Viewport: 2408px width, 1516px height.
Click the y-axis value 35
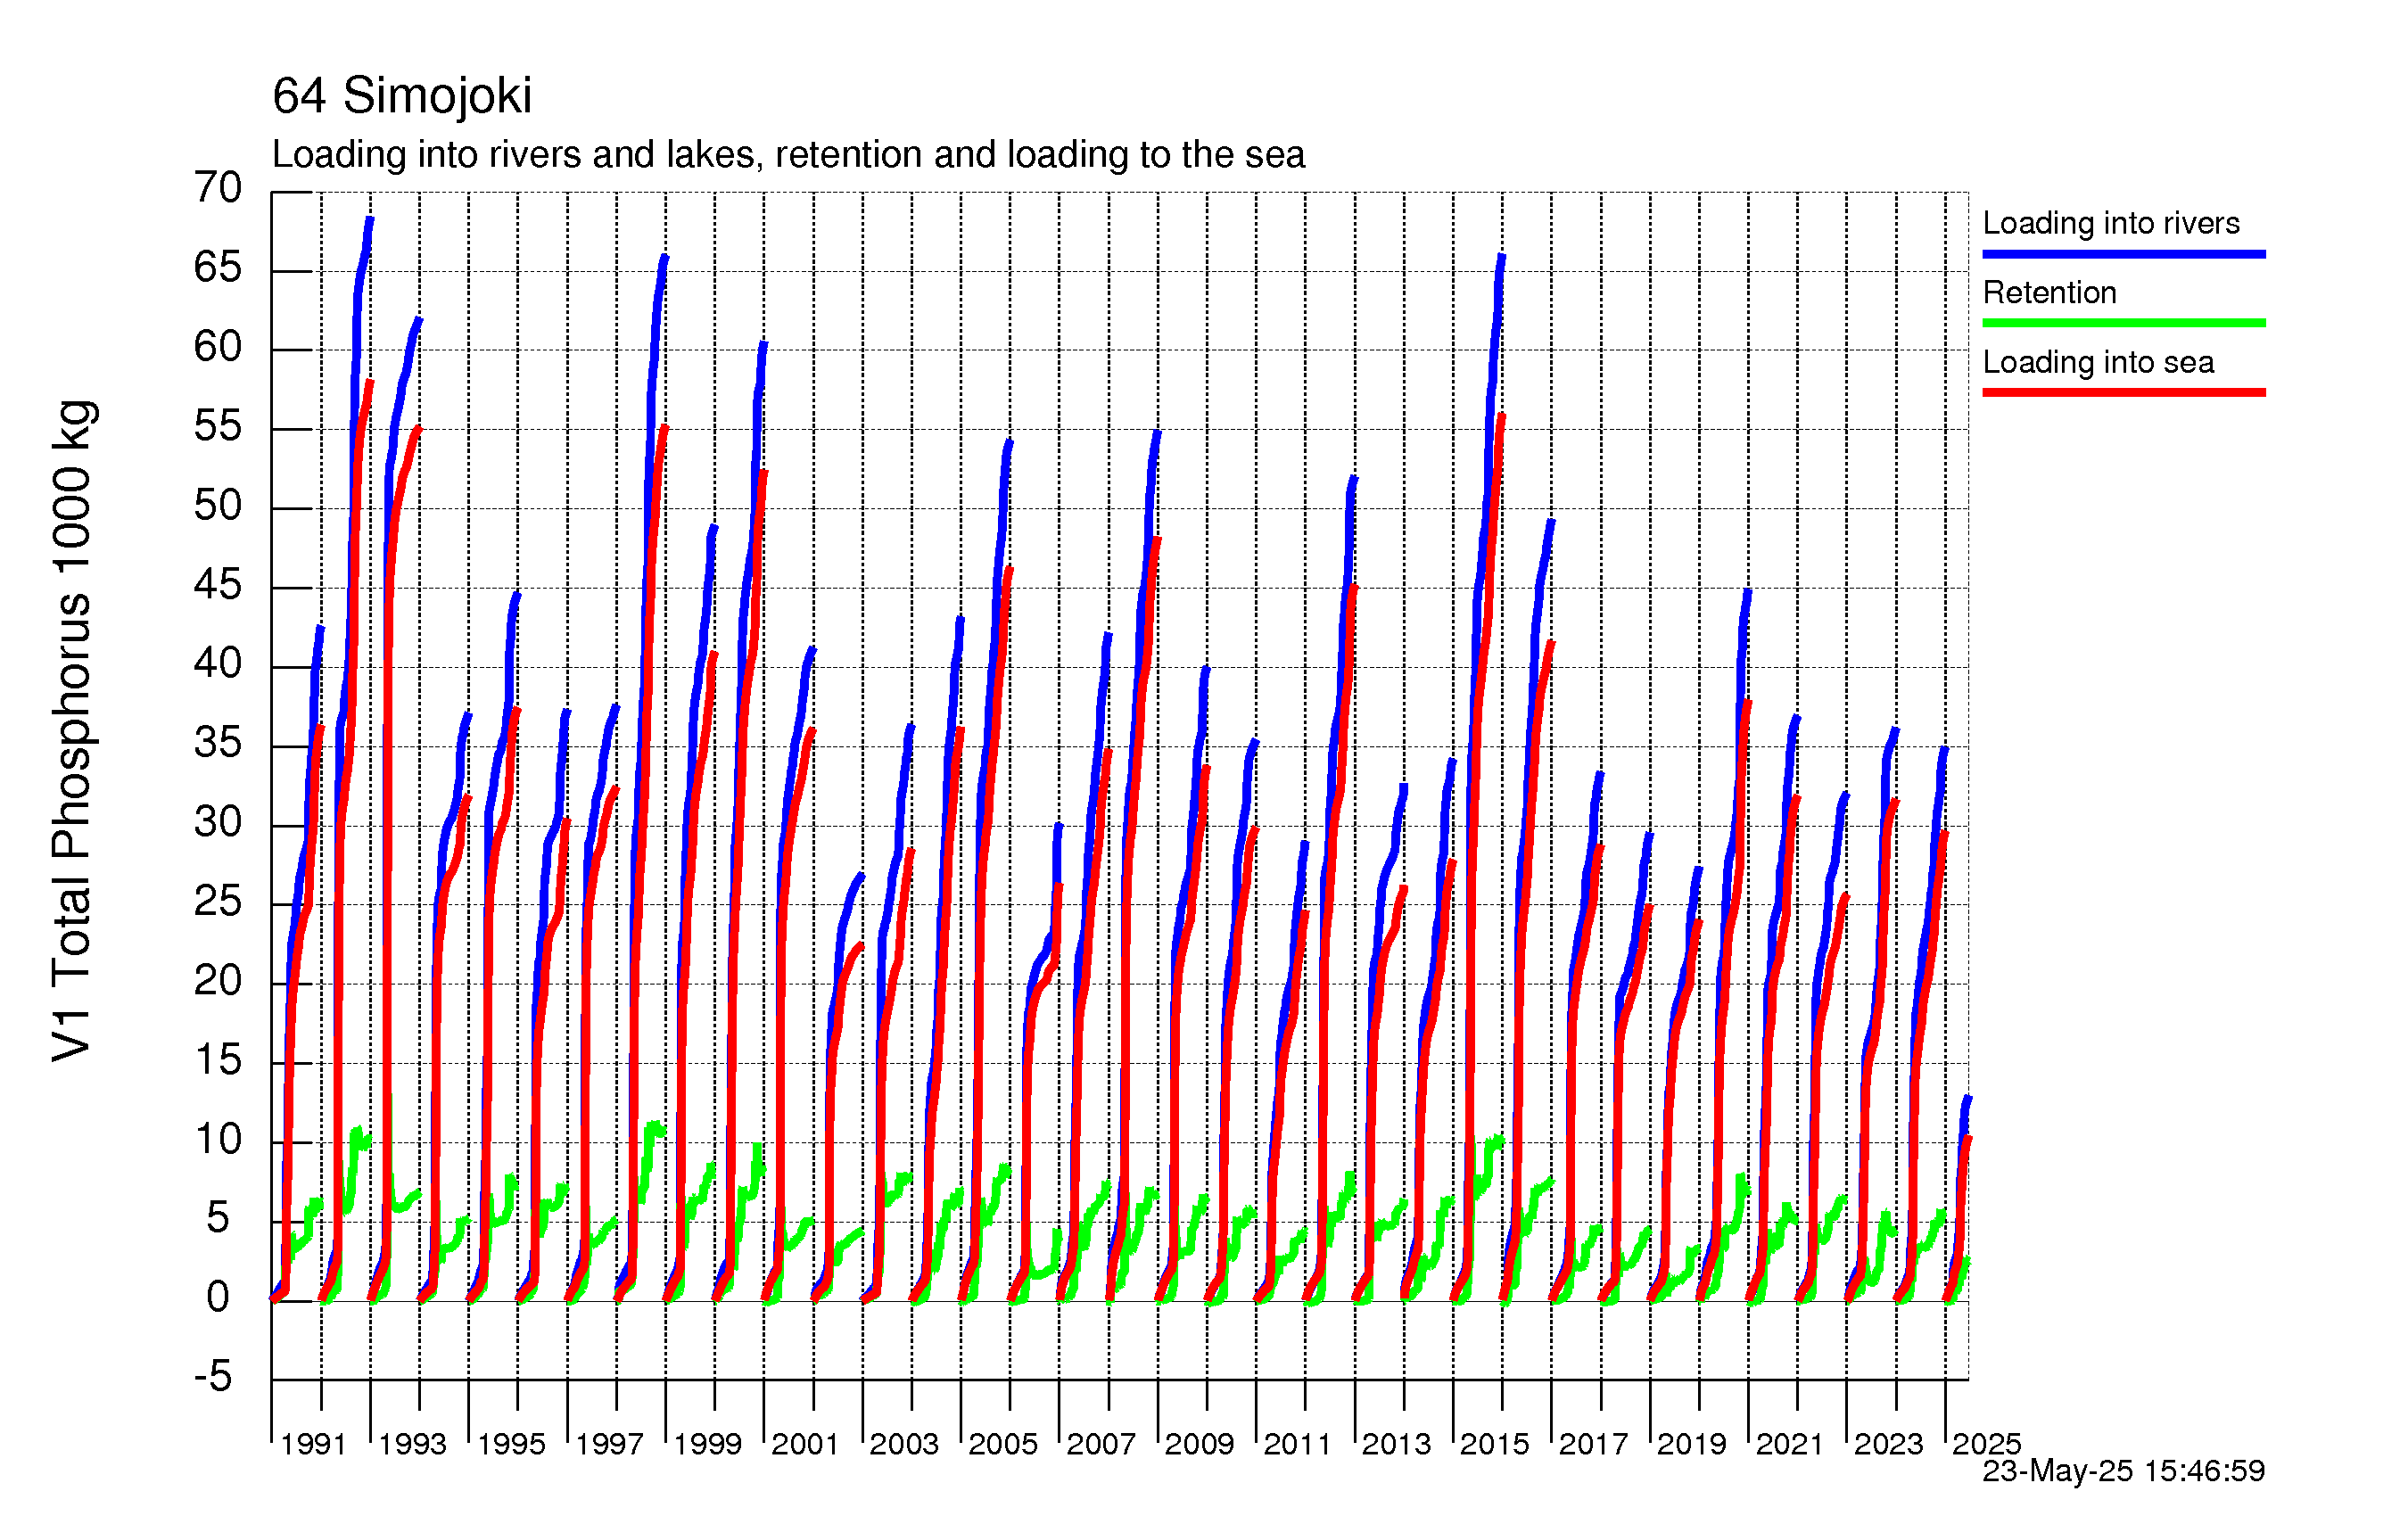coord(218,742)
